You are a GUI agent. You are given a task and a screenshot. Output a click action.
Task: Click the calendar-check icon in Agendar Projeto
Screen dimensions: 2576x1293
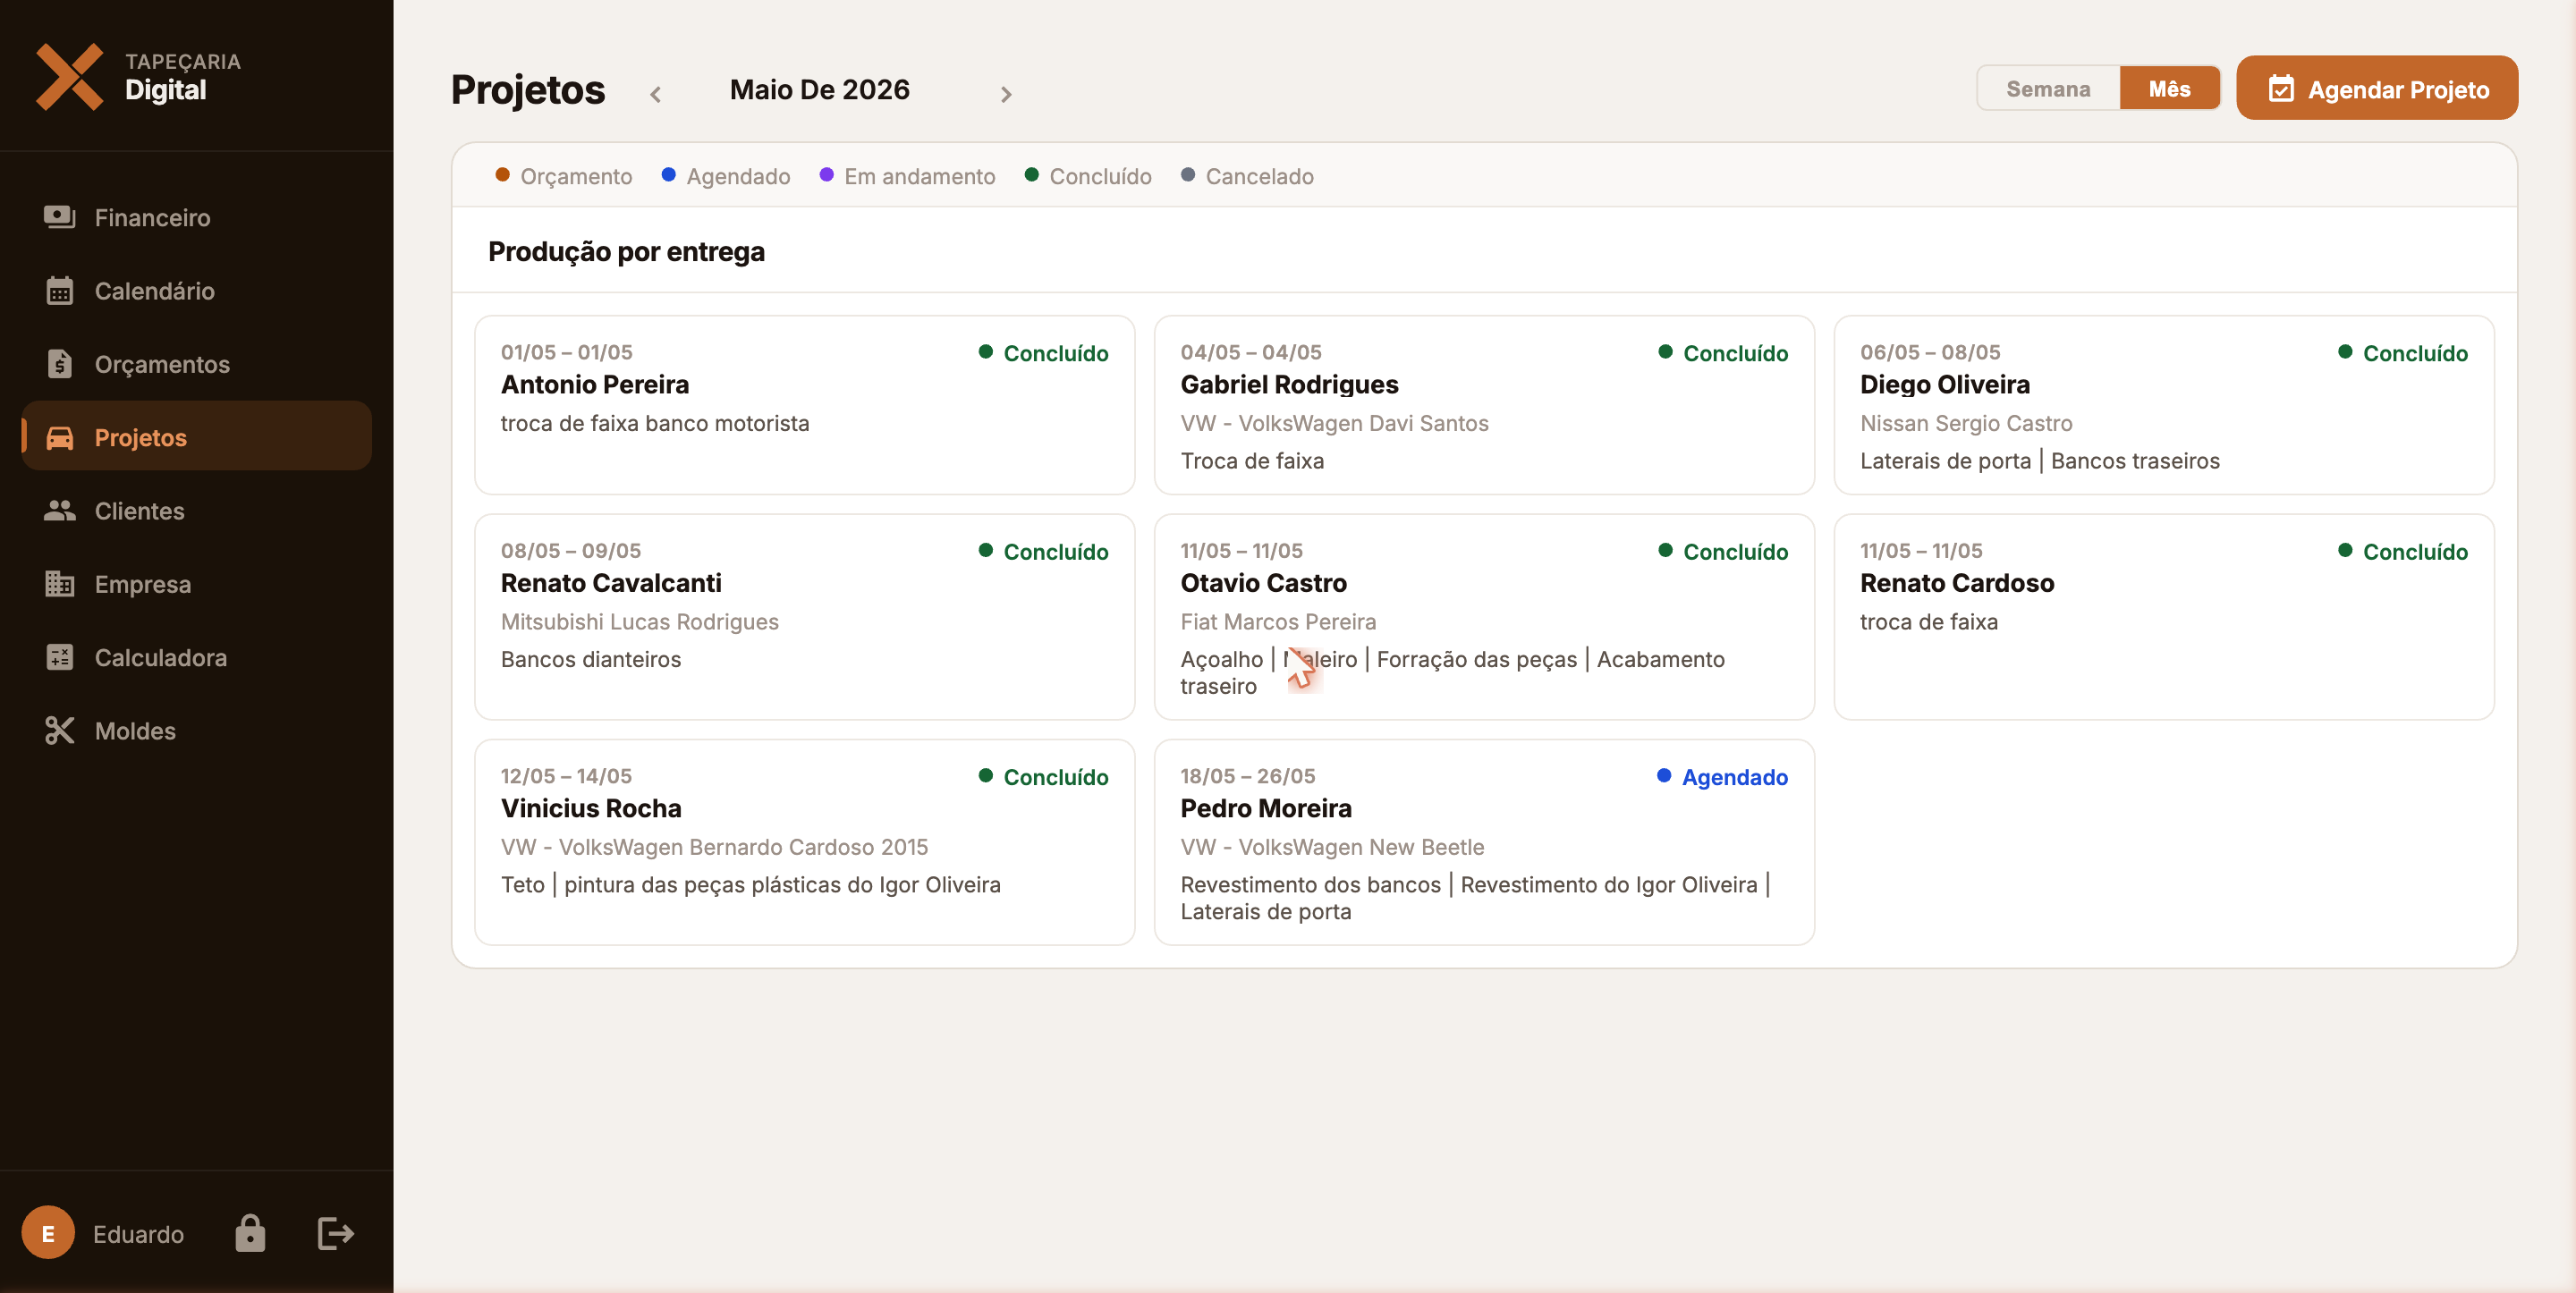[2281, 89]
